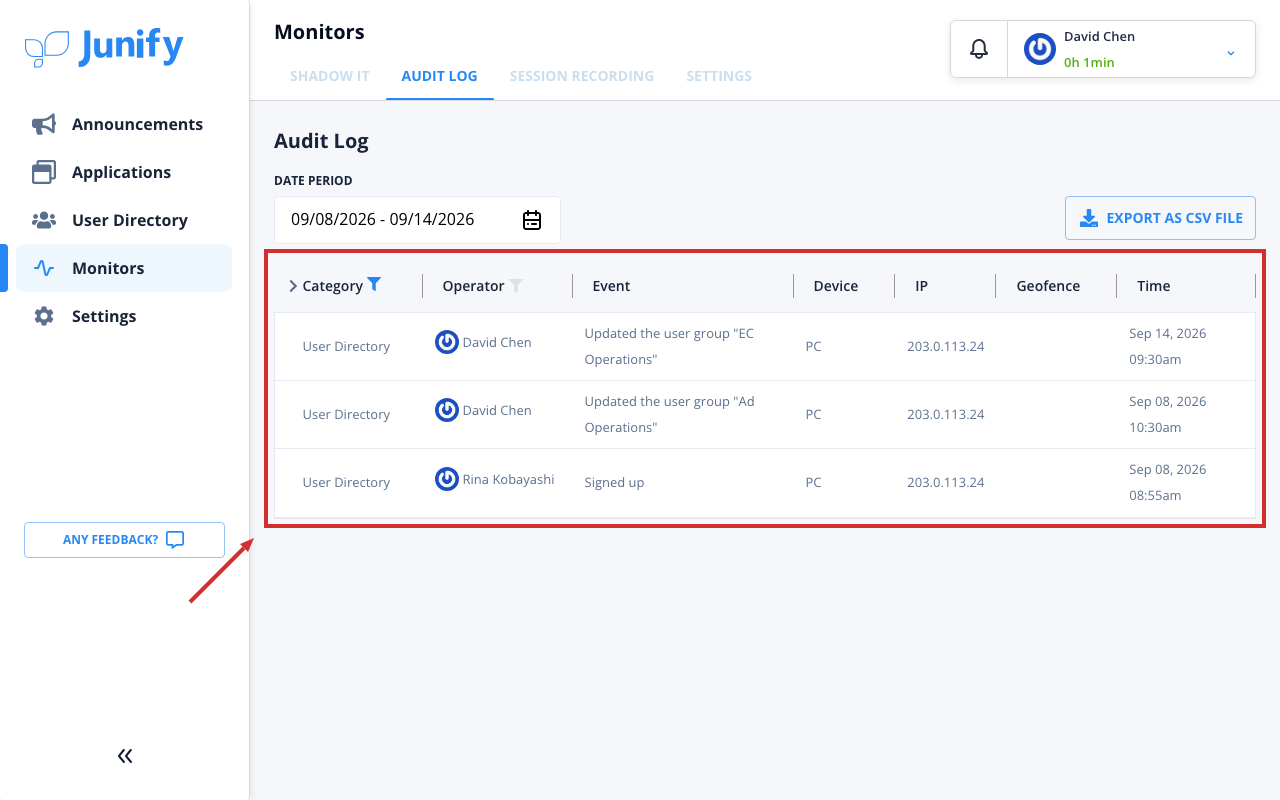Click the Event column header
Screen dimensions: 1280x800
pos(611,286)
